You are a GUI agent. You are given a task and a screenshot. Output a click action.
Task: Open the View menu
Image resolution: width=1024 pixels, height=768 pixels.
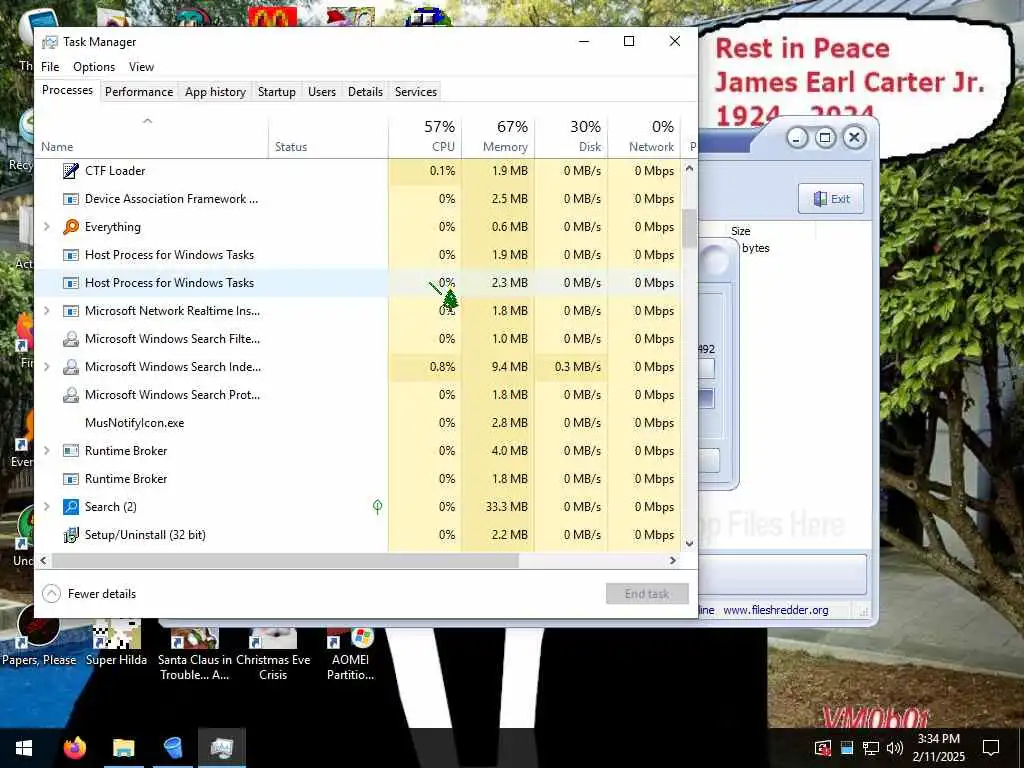click(141, 67)
